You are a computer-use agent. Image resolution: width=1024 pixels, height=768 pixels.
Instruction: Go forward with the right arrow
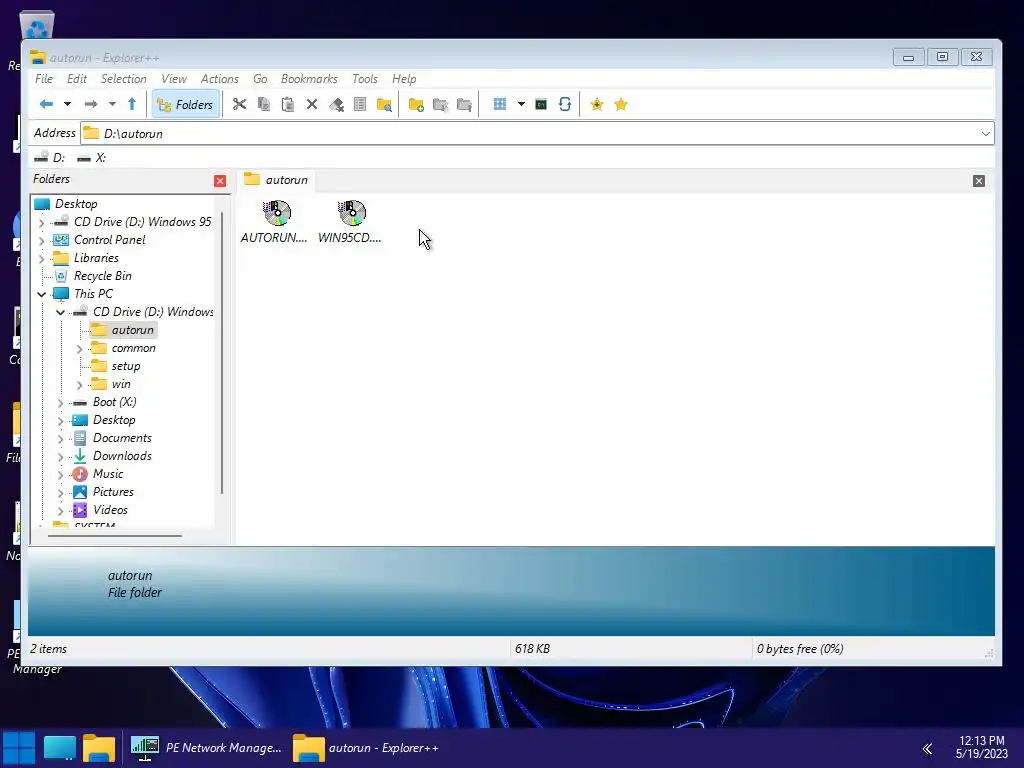point(91,104)
